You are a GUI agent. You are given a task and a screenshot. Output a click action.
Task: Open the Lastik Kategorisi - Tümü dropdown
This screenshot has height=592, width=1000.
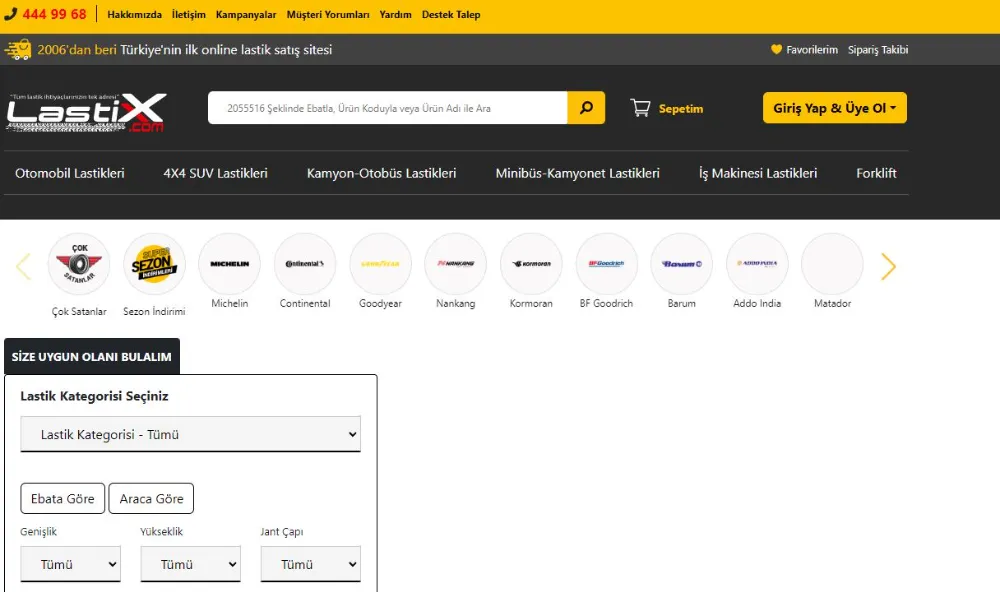click(x=191, y=434)
